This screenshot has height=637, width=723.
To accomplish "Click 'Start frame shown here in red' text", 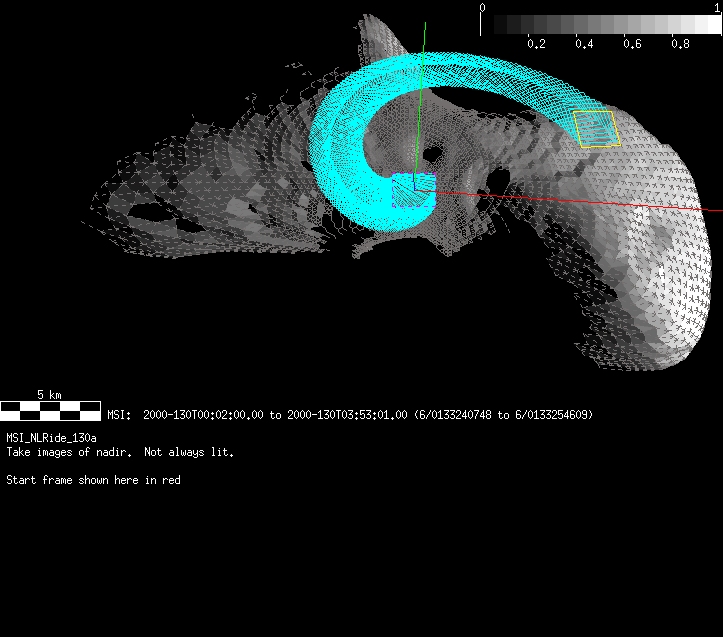I will click(x=94, y=480).
